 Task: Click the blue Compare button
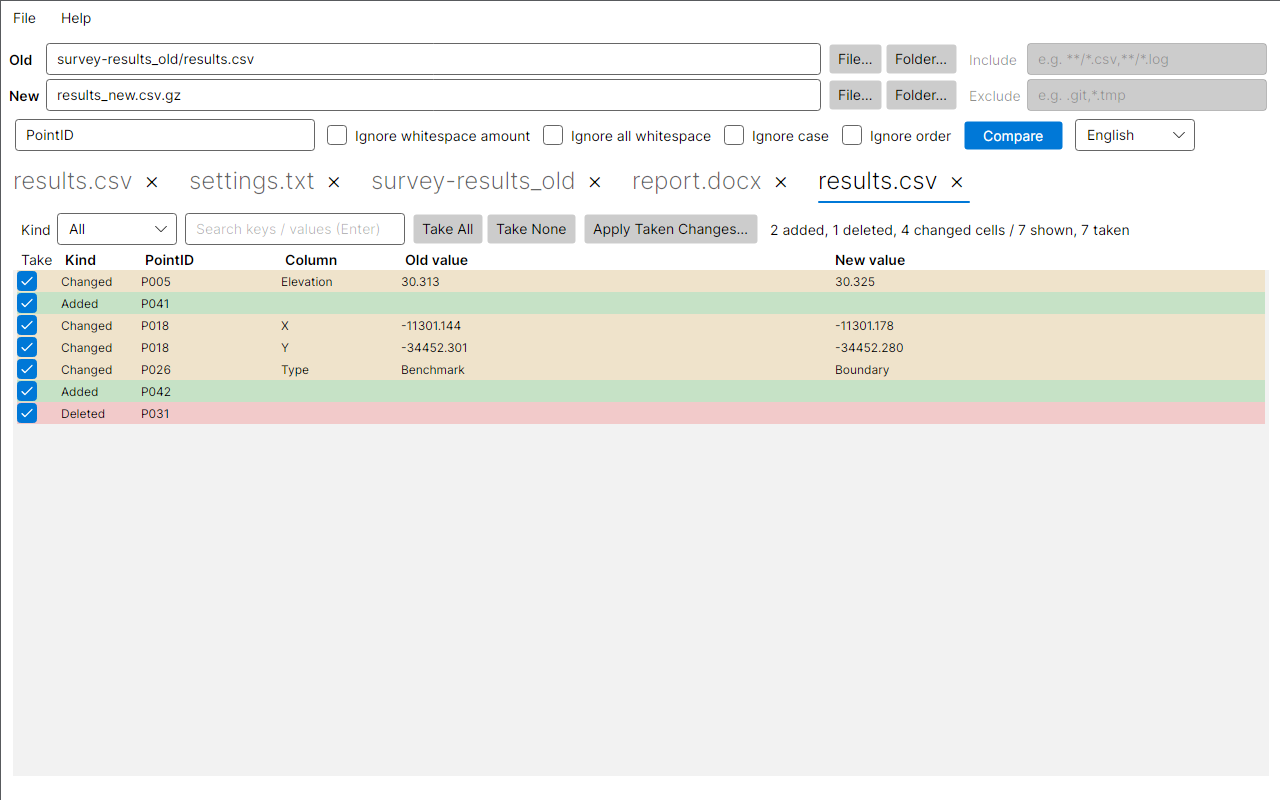[1013, 136]
